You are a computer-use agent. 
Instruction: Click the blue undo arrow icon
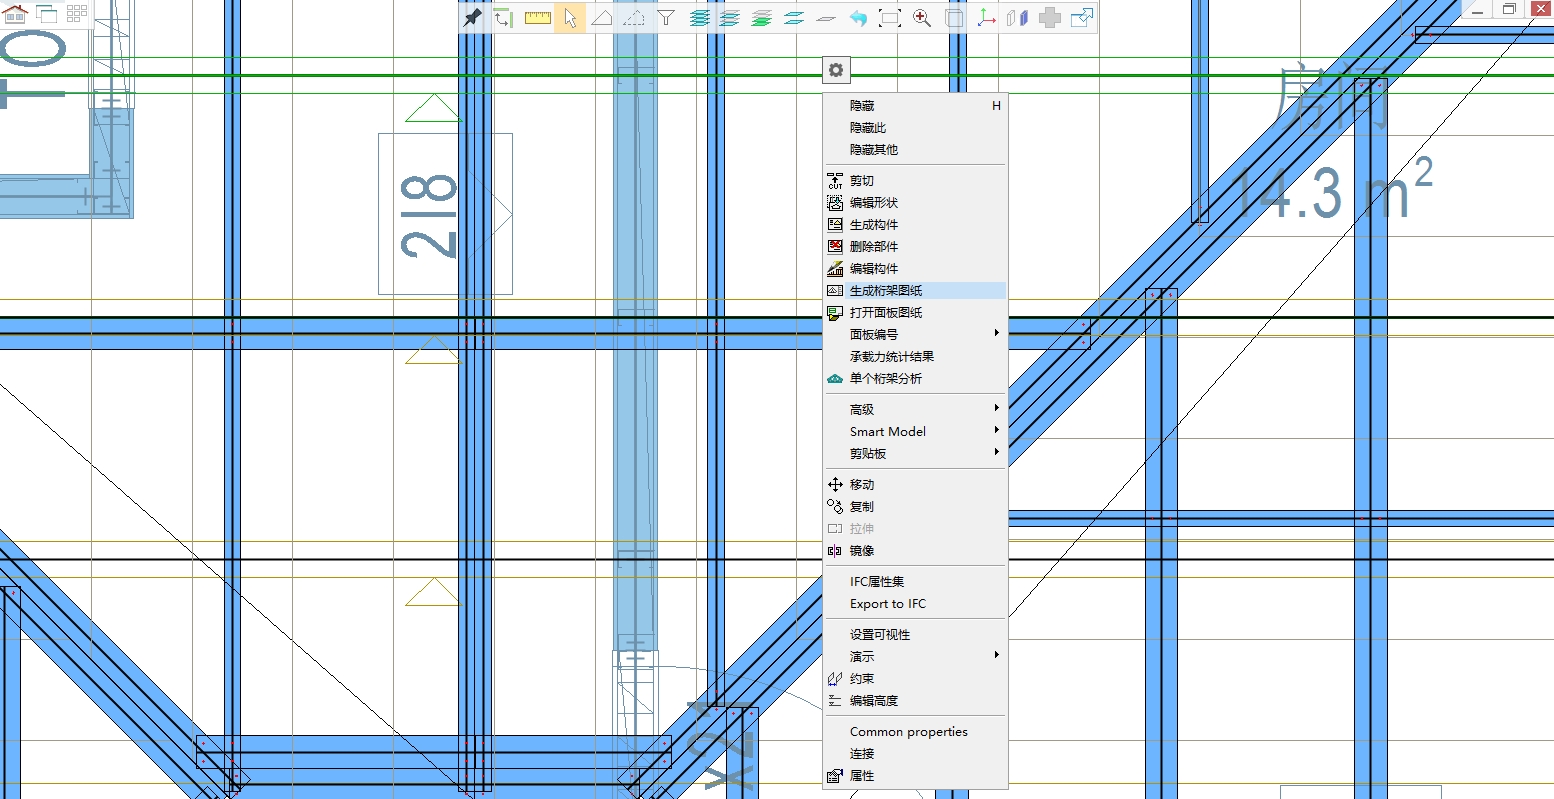click(x=858, y=18)
